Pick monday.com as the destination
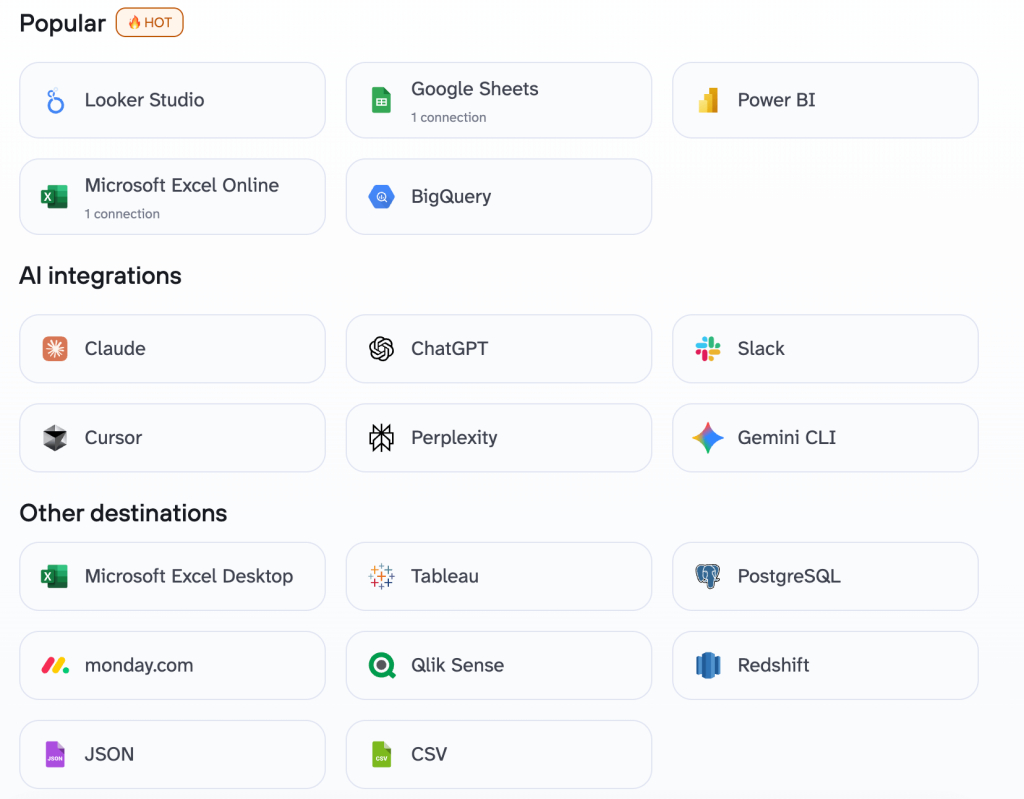The image size is (1024, 799). pyautogui.click(x=172, y=665)
